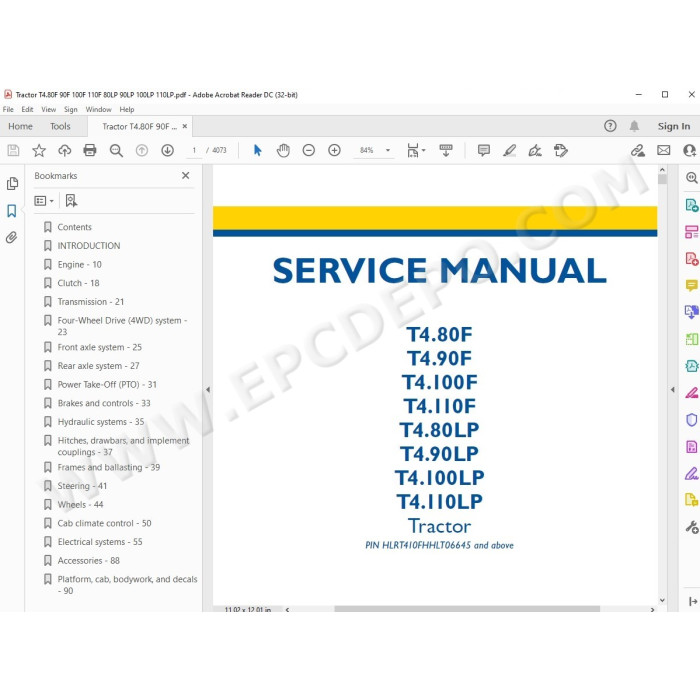Open the Contents bookmark
The width and height of the screenshot is (700, 700).
pos(75,227)
